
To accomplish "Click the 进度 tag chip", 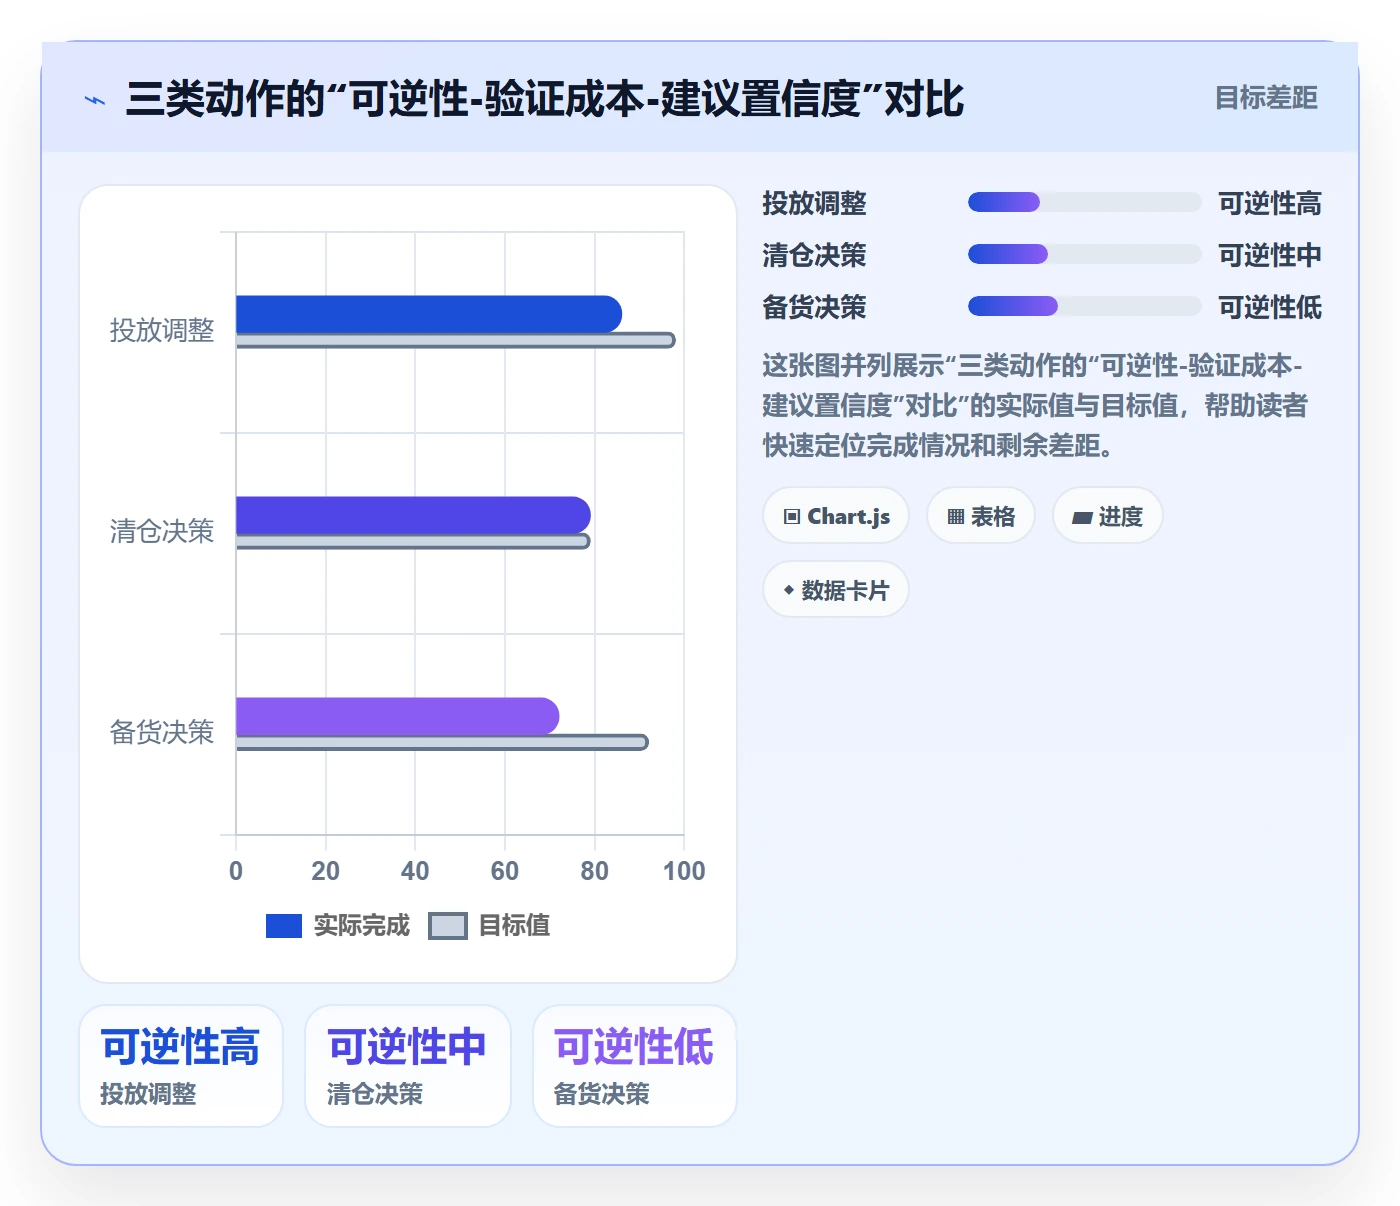I will click(1107, 516).
